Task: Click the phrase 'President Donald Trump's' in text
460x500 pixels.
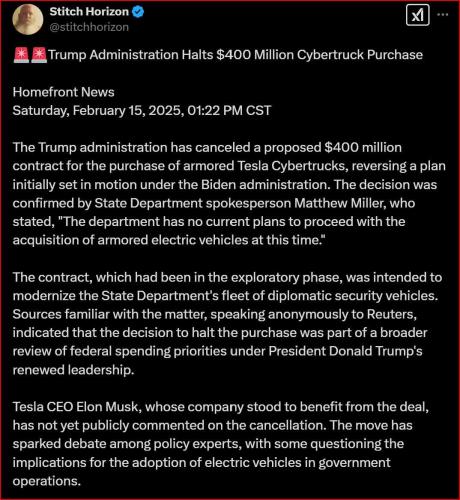Action: click(345, 351)
